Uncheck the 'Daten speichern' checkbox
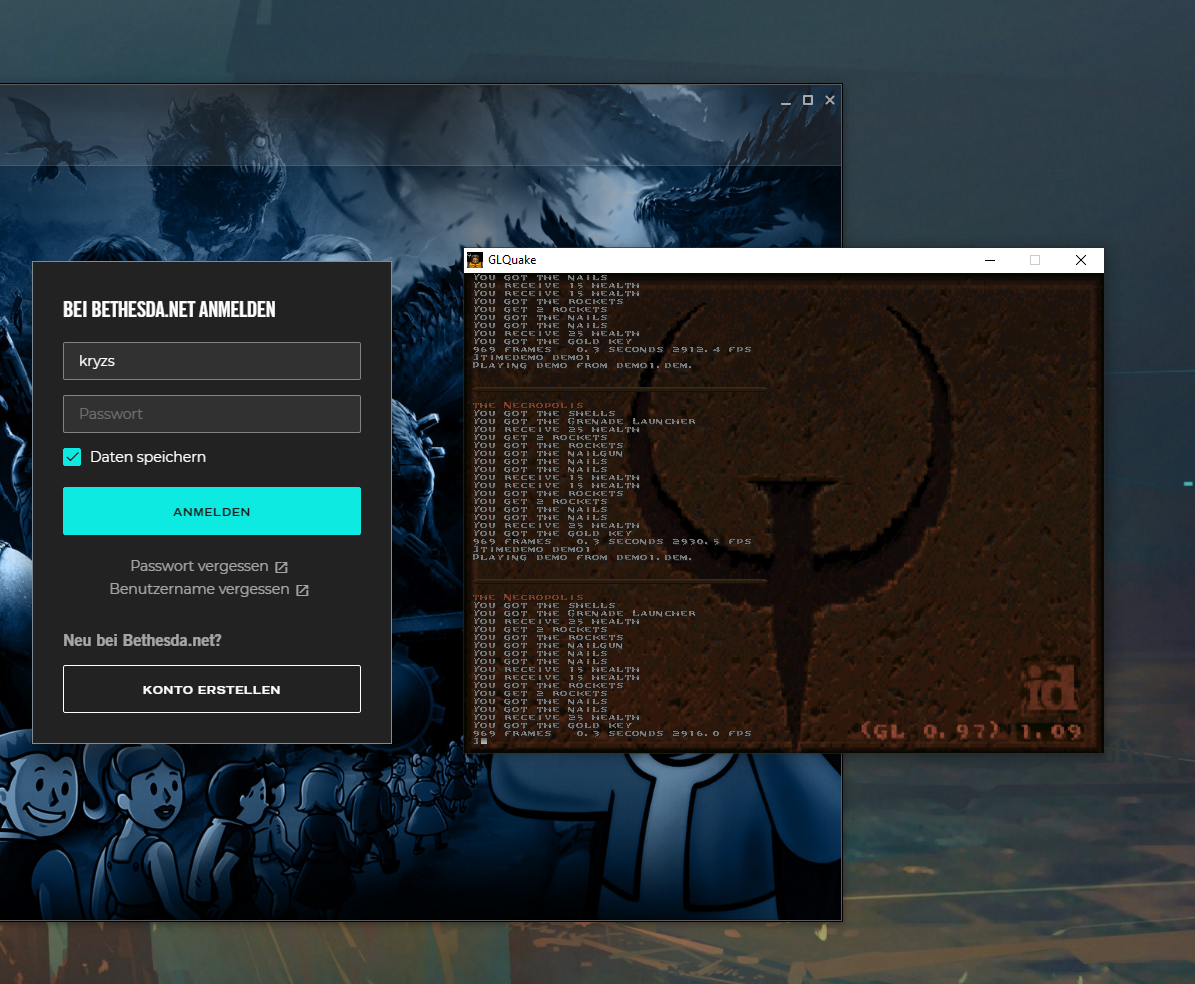1195x984 pixels. (72, 457)
